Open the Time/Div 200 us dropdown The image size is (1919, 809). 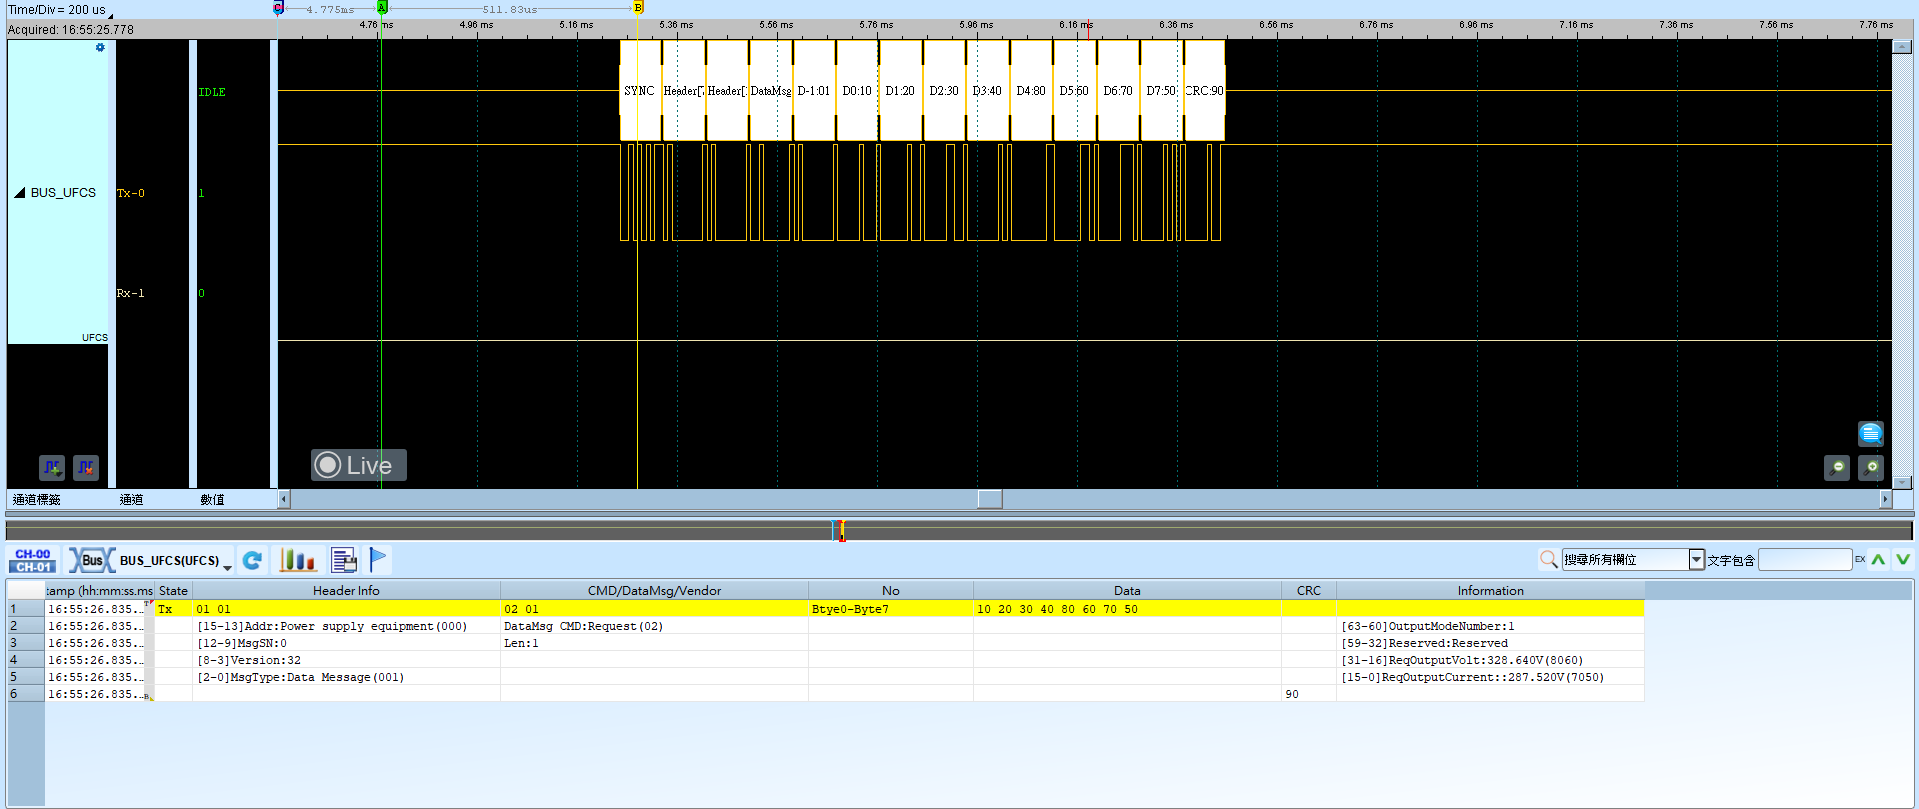111,14
